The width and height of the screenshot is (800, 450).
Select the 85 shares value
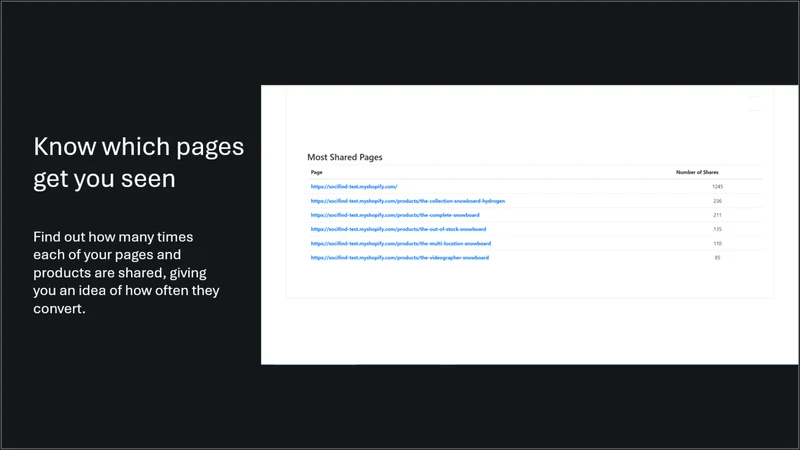tap(717, 258)
